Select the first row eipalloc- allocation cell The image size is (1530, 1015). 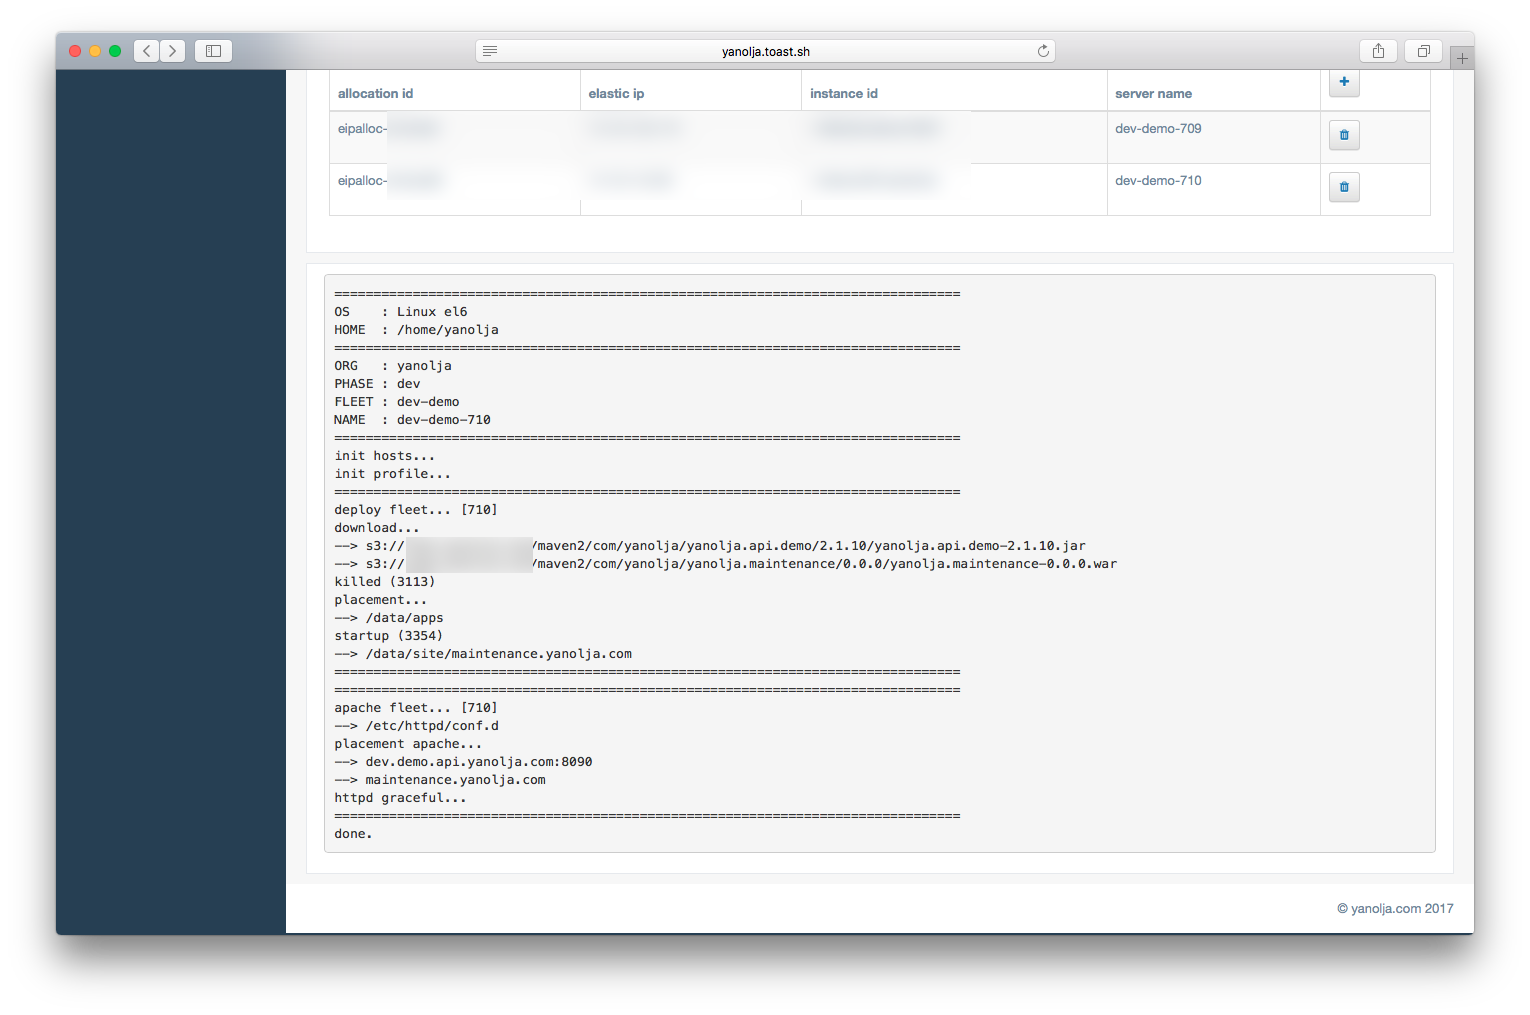pos(455,137)
